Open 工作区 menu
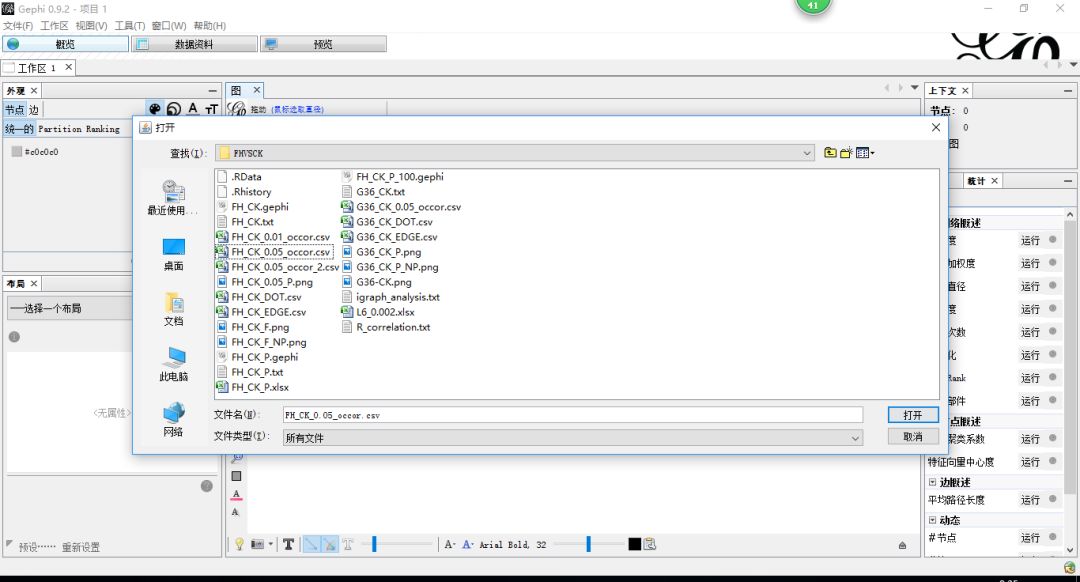The width and height of the screenshot is (1080, 582). point(54,25)
